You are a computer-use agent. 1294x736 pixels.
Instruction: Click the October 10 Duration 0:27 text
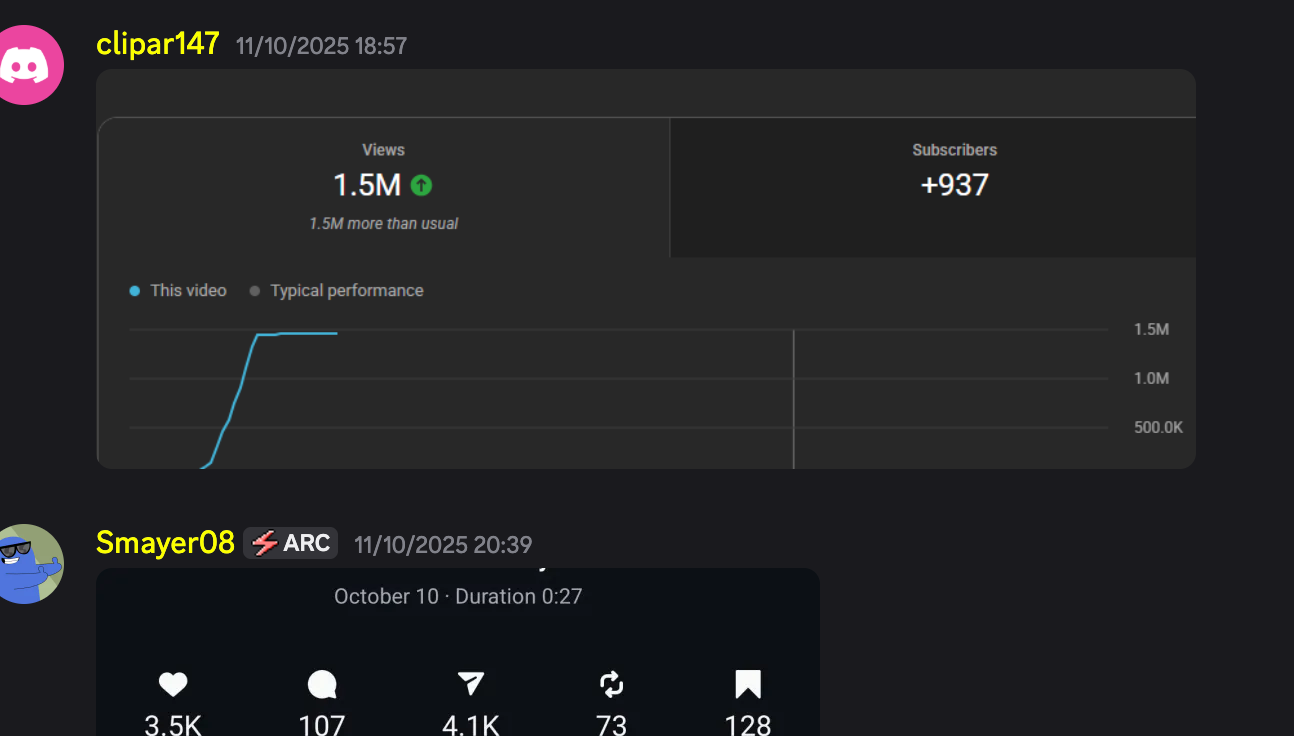pos(459,596)
